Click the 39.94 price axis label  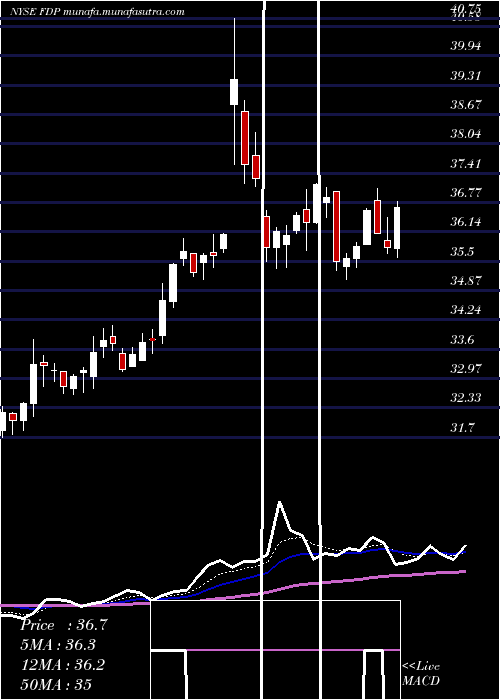pos(466,46)
